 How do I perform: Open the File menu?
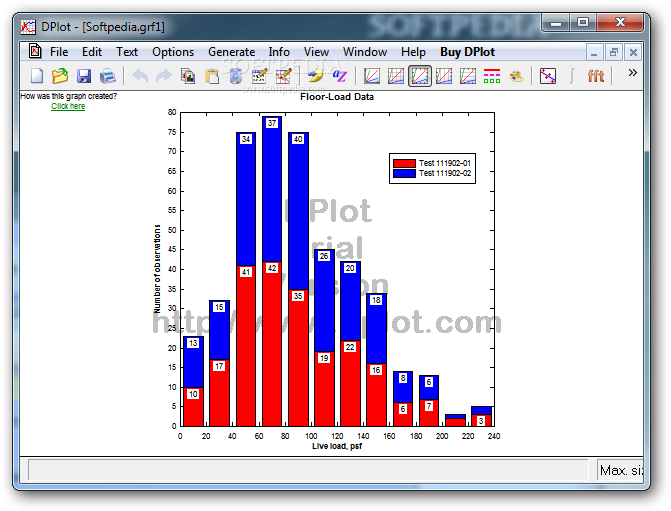pyautogui.click(x=59, y=52)
